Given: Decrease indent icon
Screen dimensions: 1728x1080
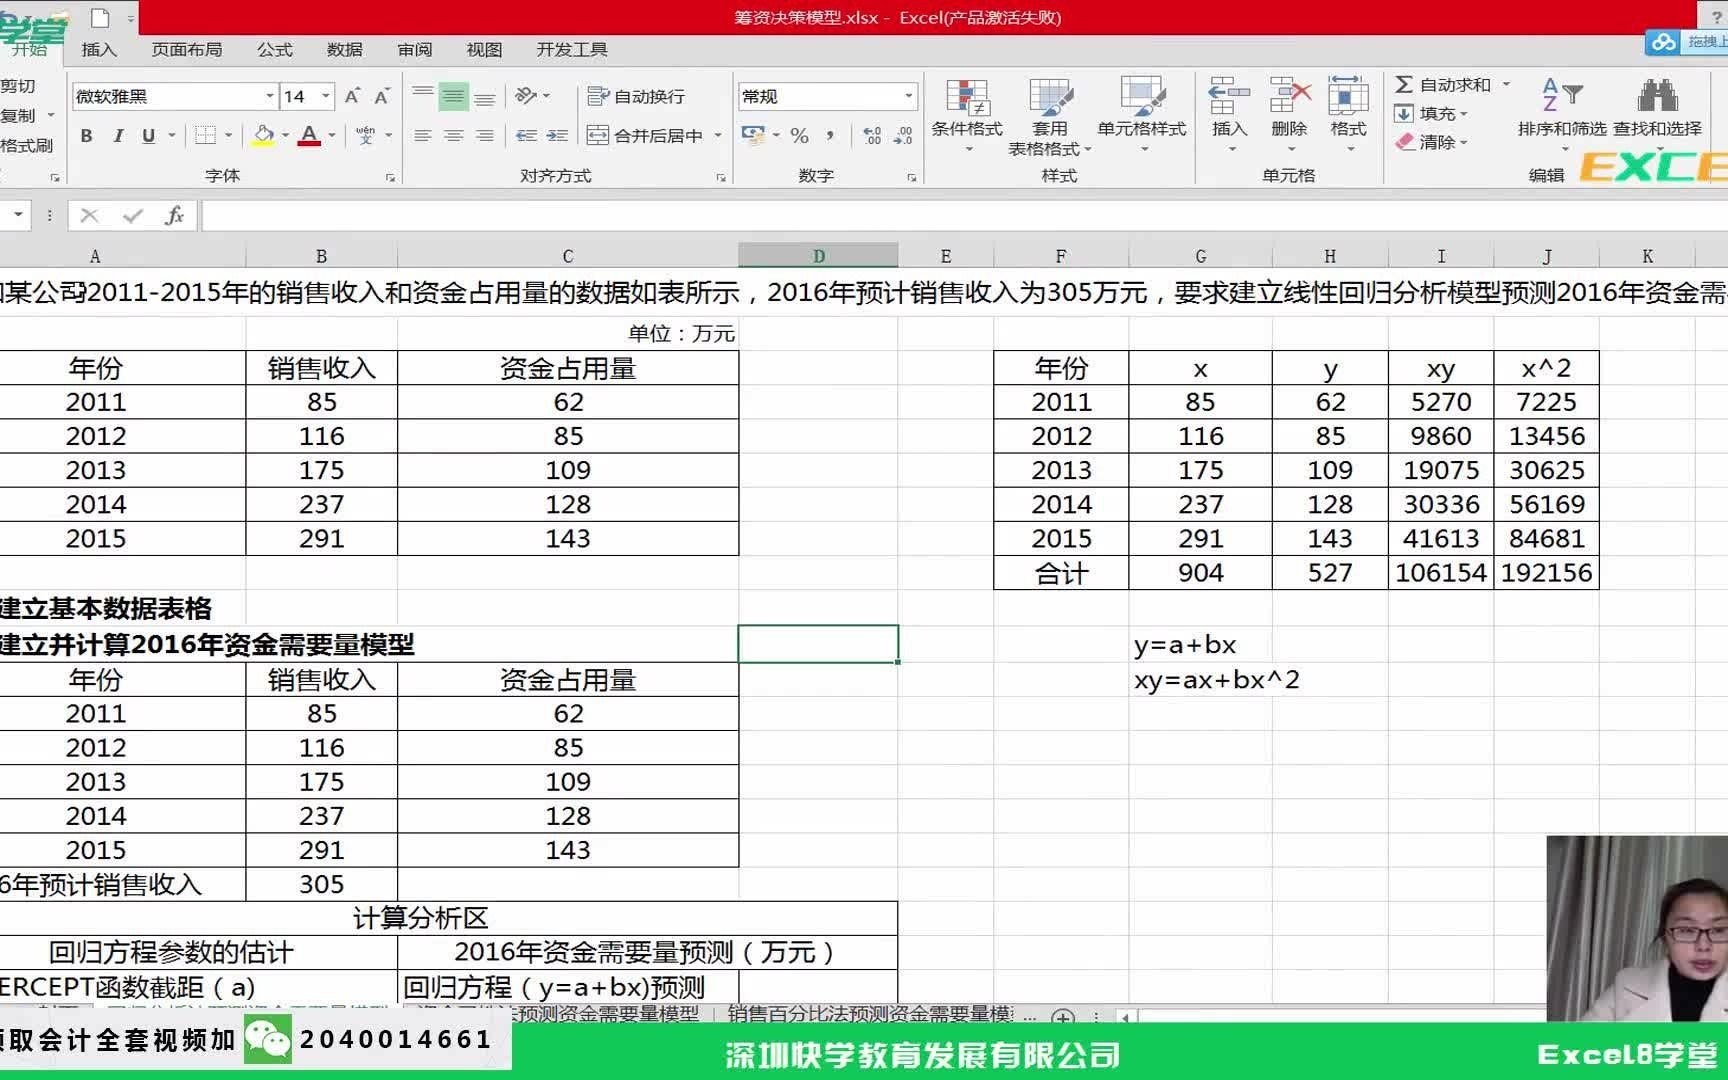Looking at the screenshot, I should tap(527, 136).
